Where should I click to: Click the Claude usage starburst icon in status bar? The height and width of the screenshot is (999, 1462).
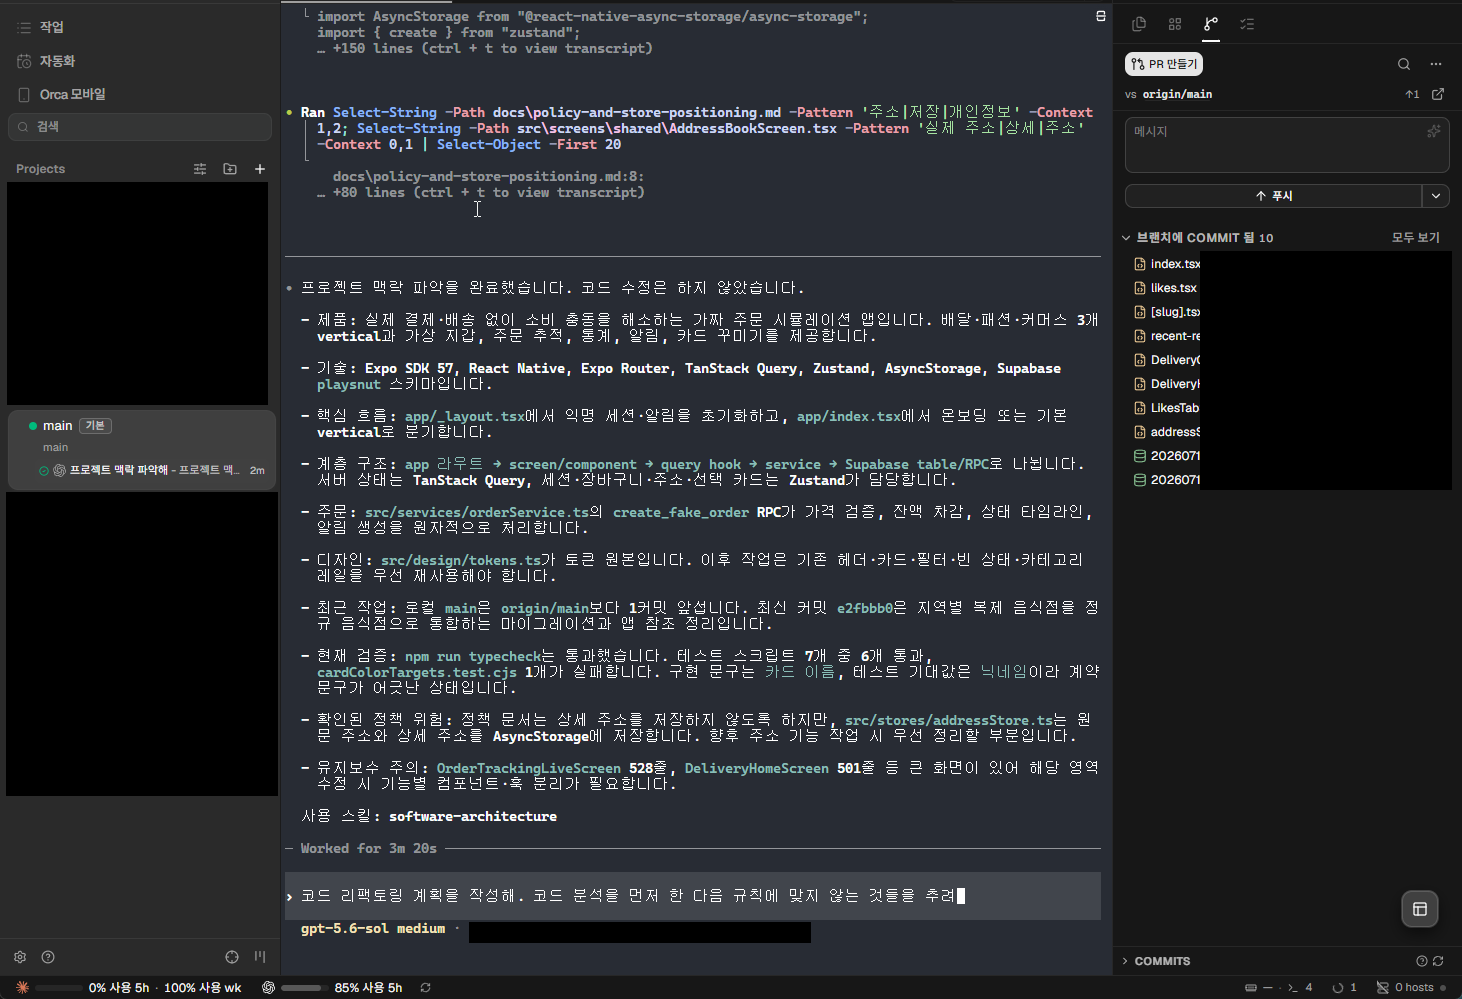pos(22,987)
